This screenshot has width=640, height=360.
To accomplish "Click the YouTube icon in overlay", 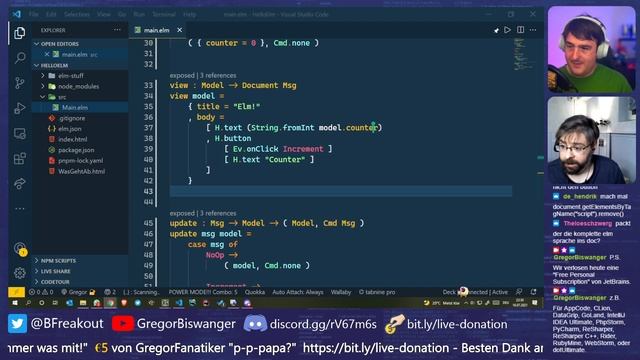I will [x=122, y=324].
